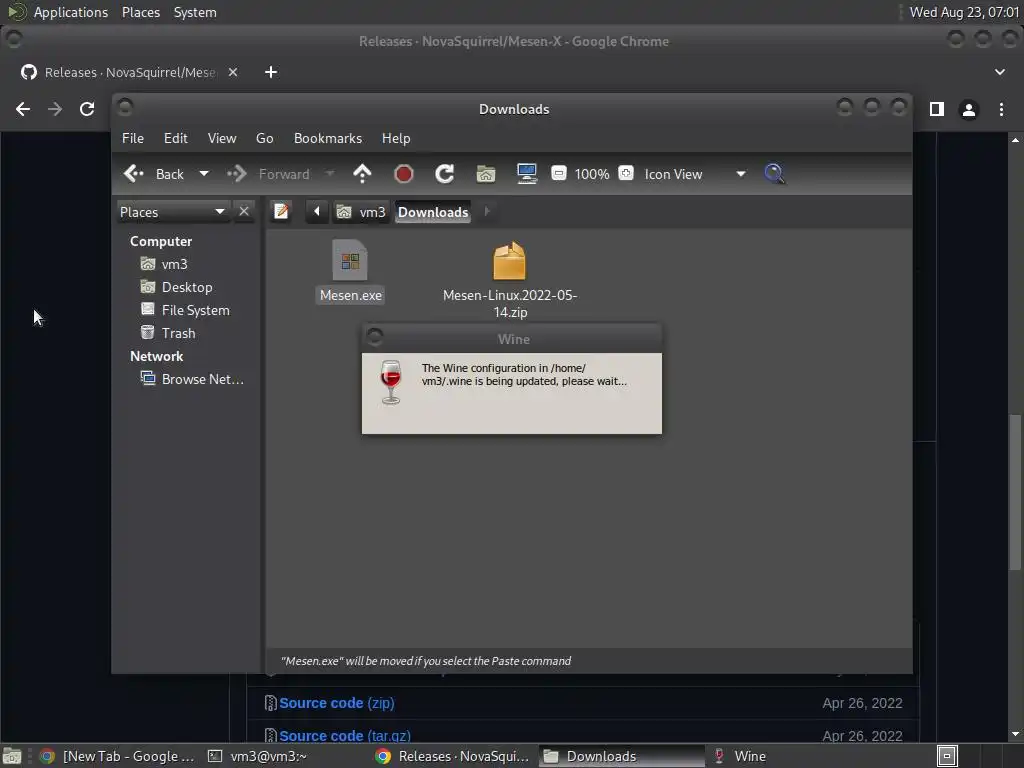Click the Wine dialog wine glass icon

(x=391, y=382)
